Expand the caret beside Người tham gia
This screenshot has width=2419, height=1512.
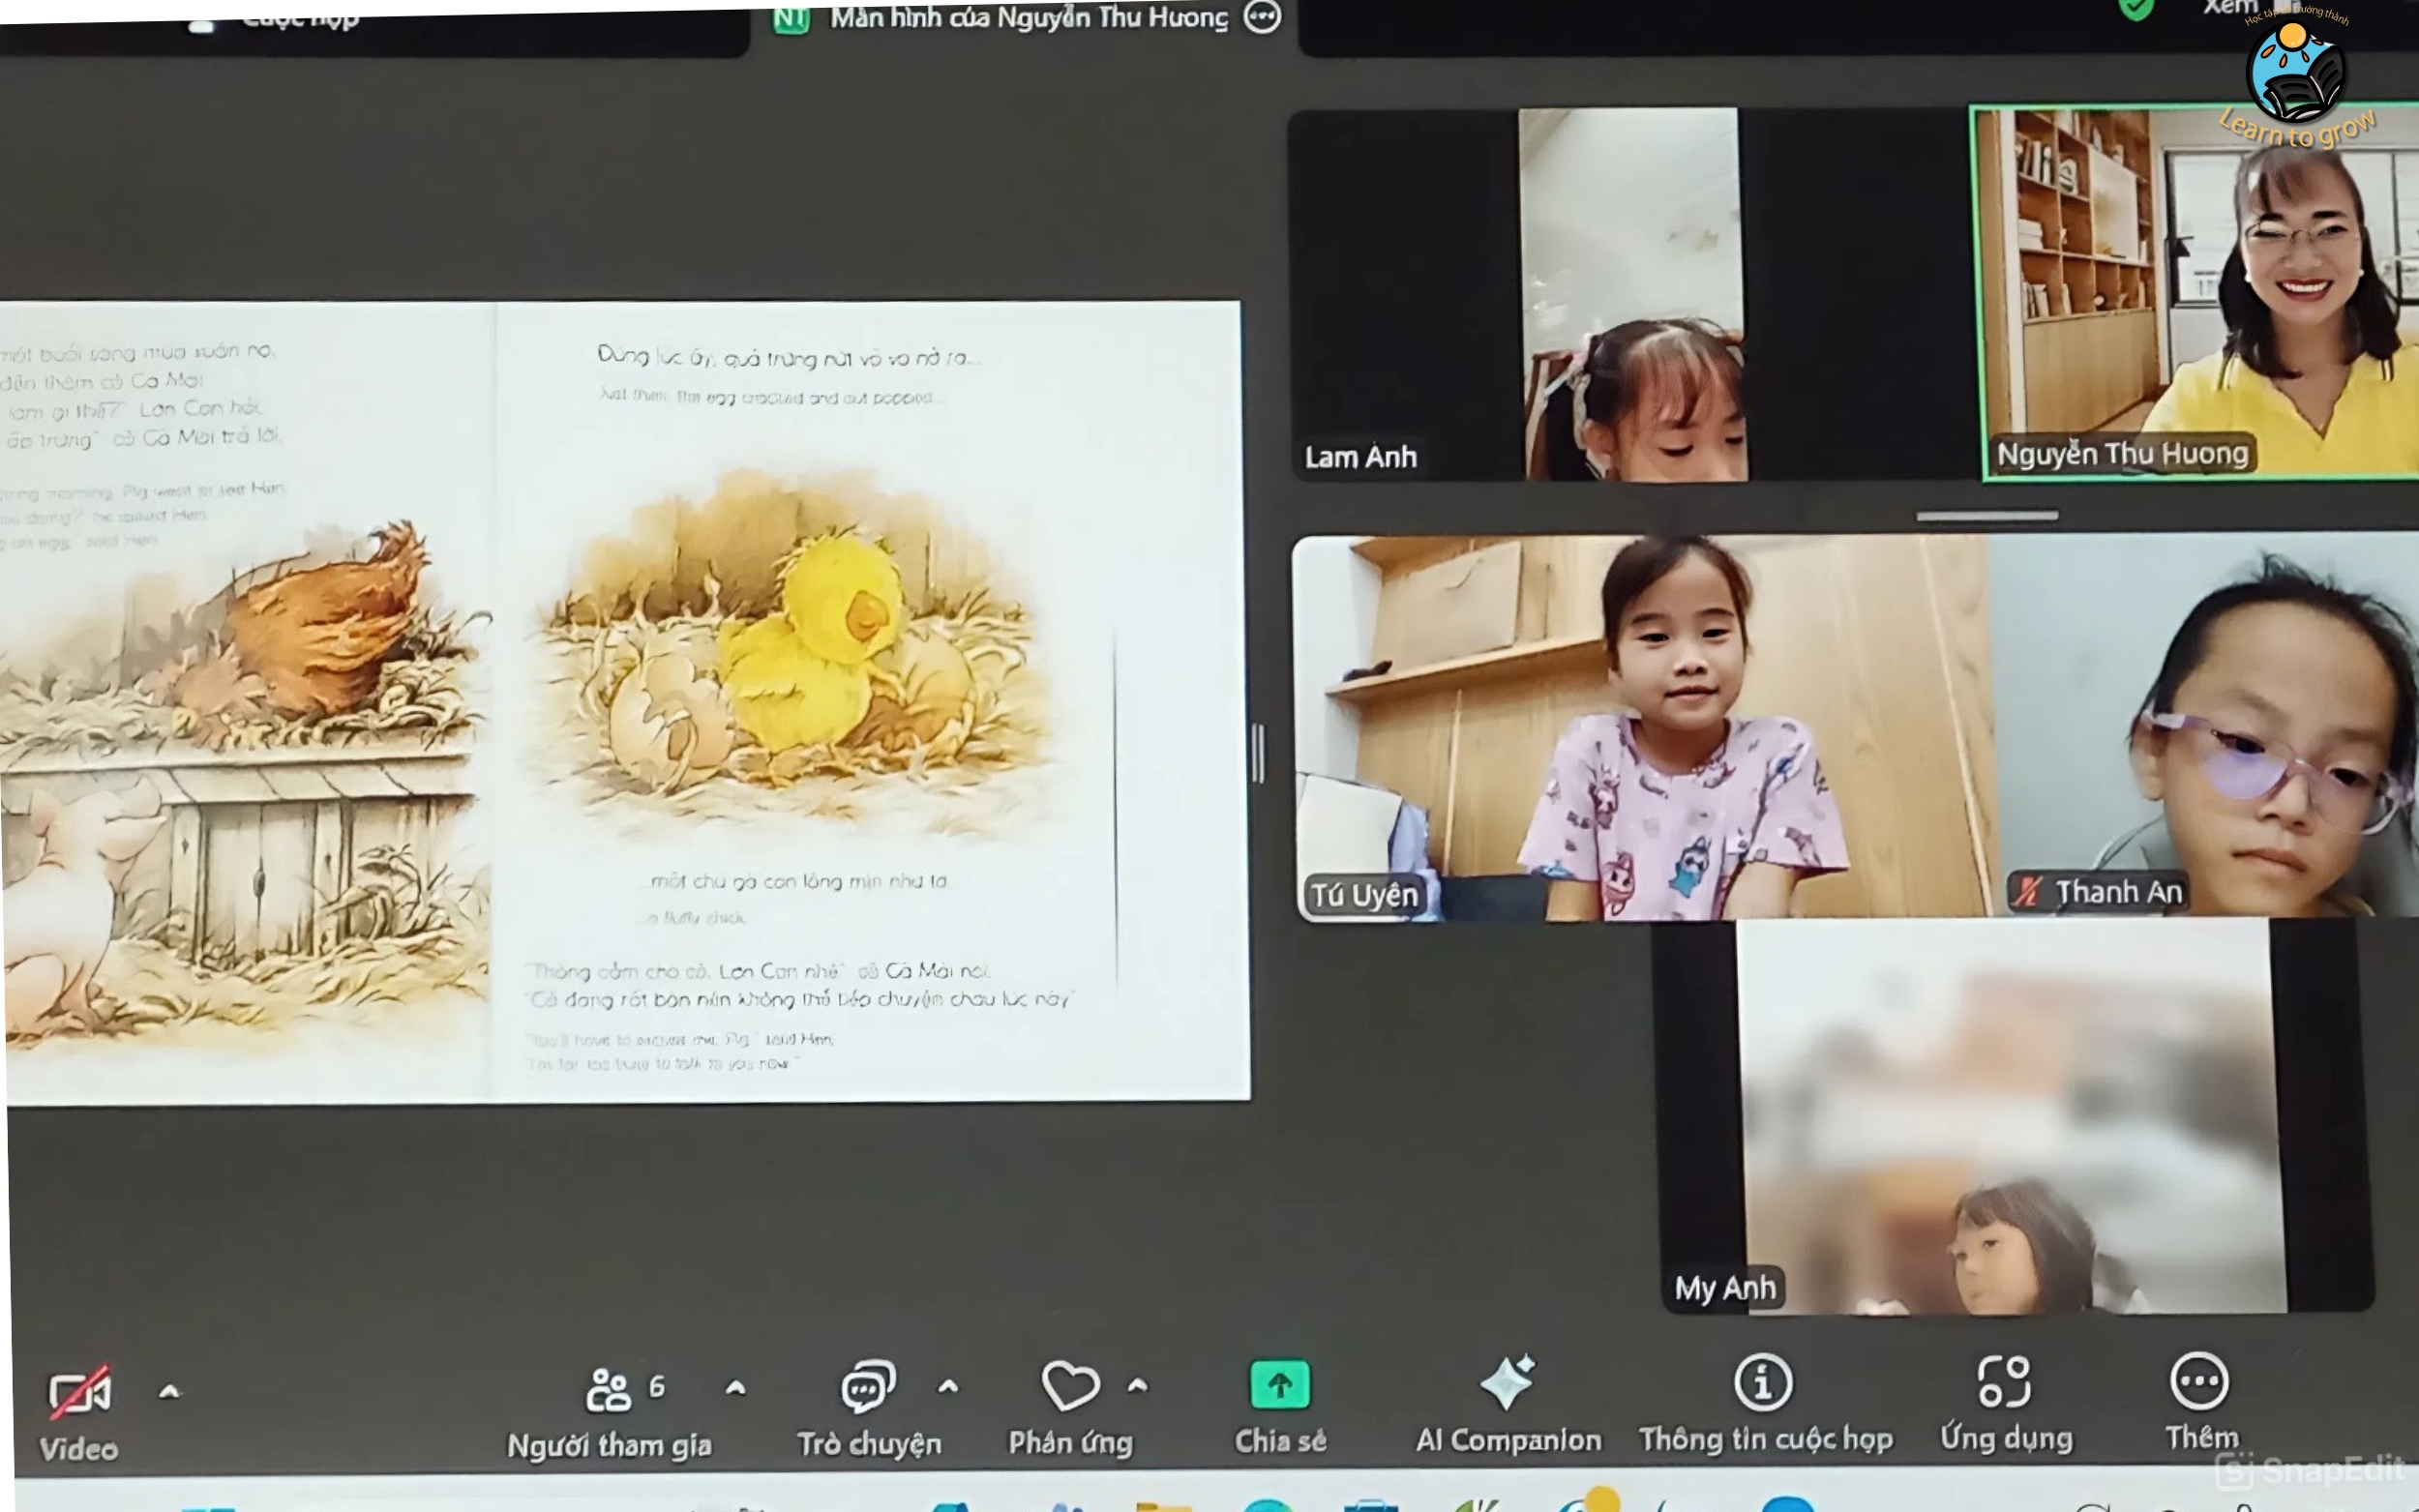[x=736, y=1387]
